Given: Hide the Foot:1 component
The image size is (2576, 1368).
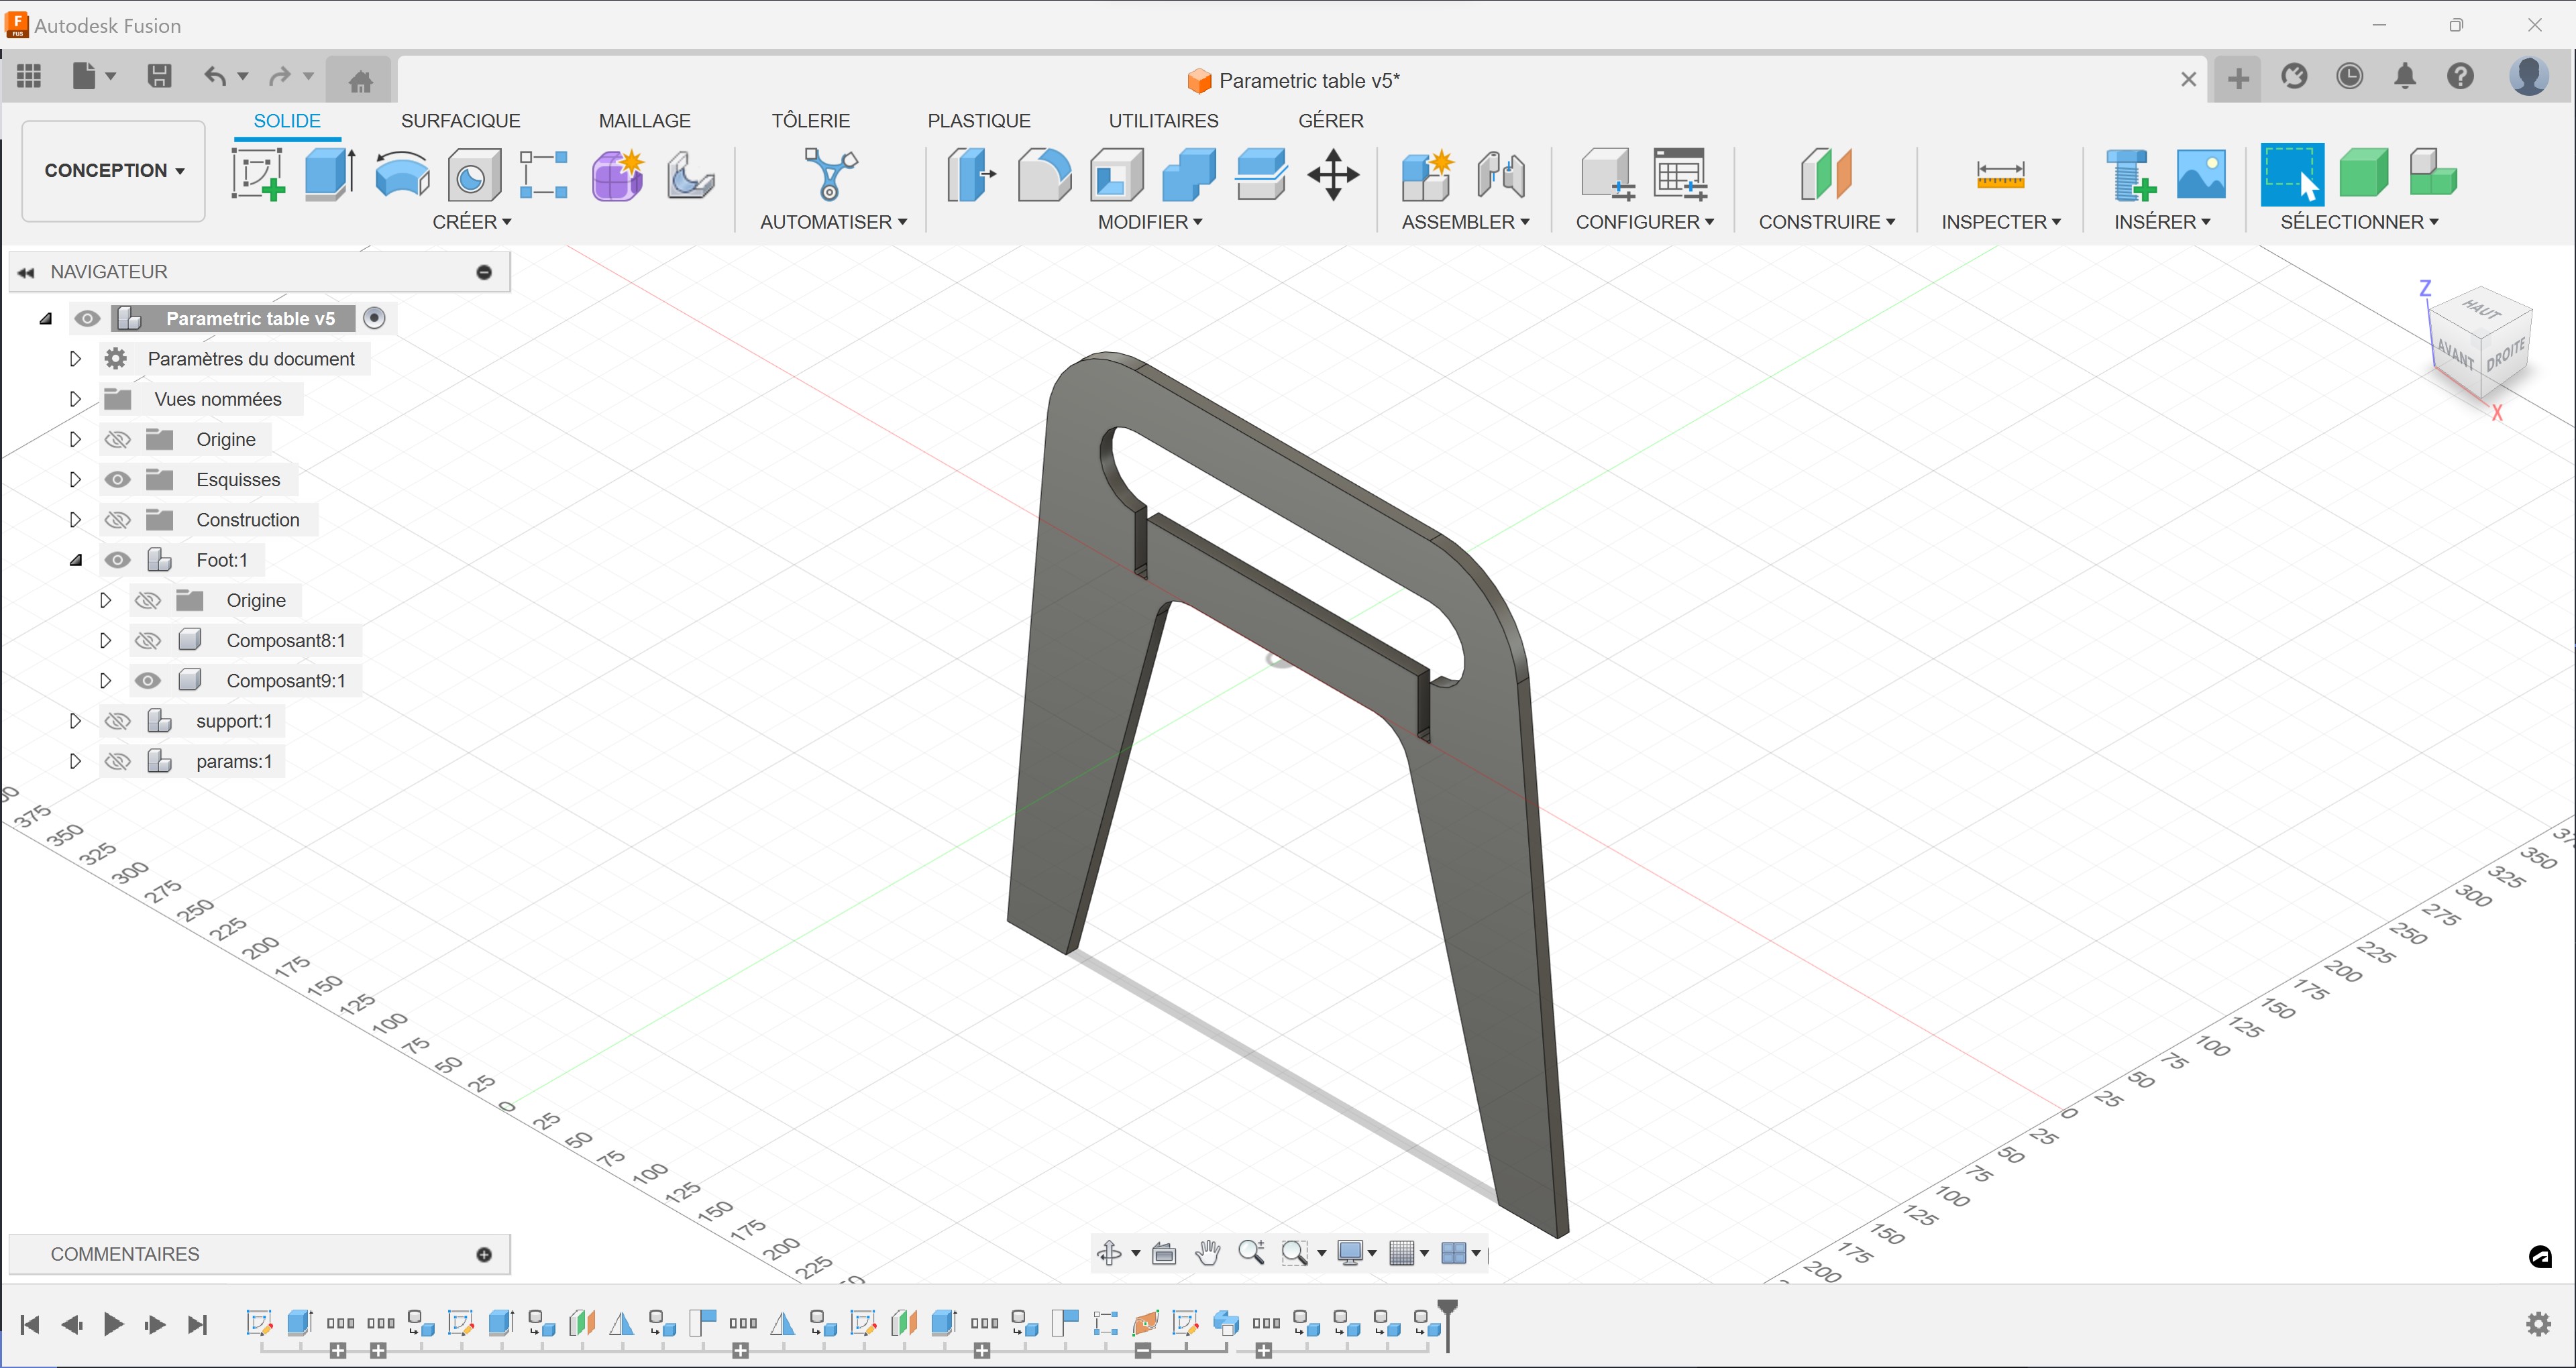Looking at the screenshot, I should click(118, 560).
